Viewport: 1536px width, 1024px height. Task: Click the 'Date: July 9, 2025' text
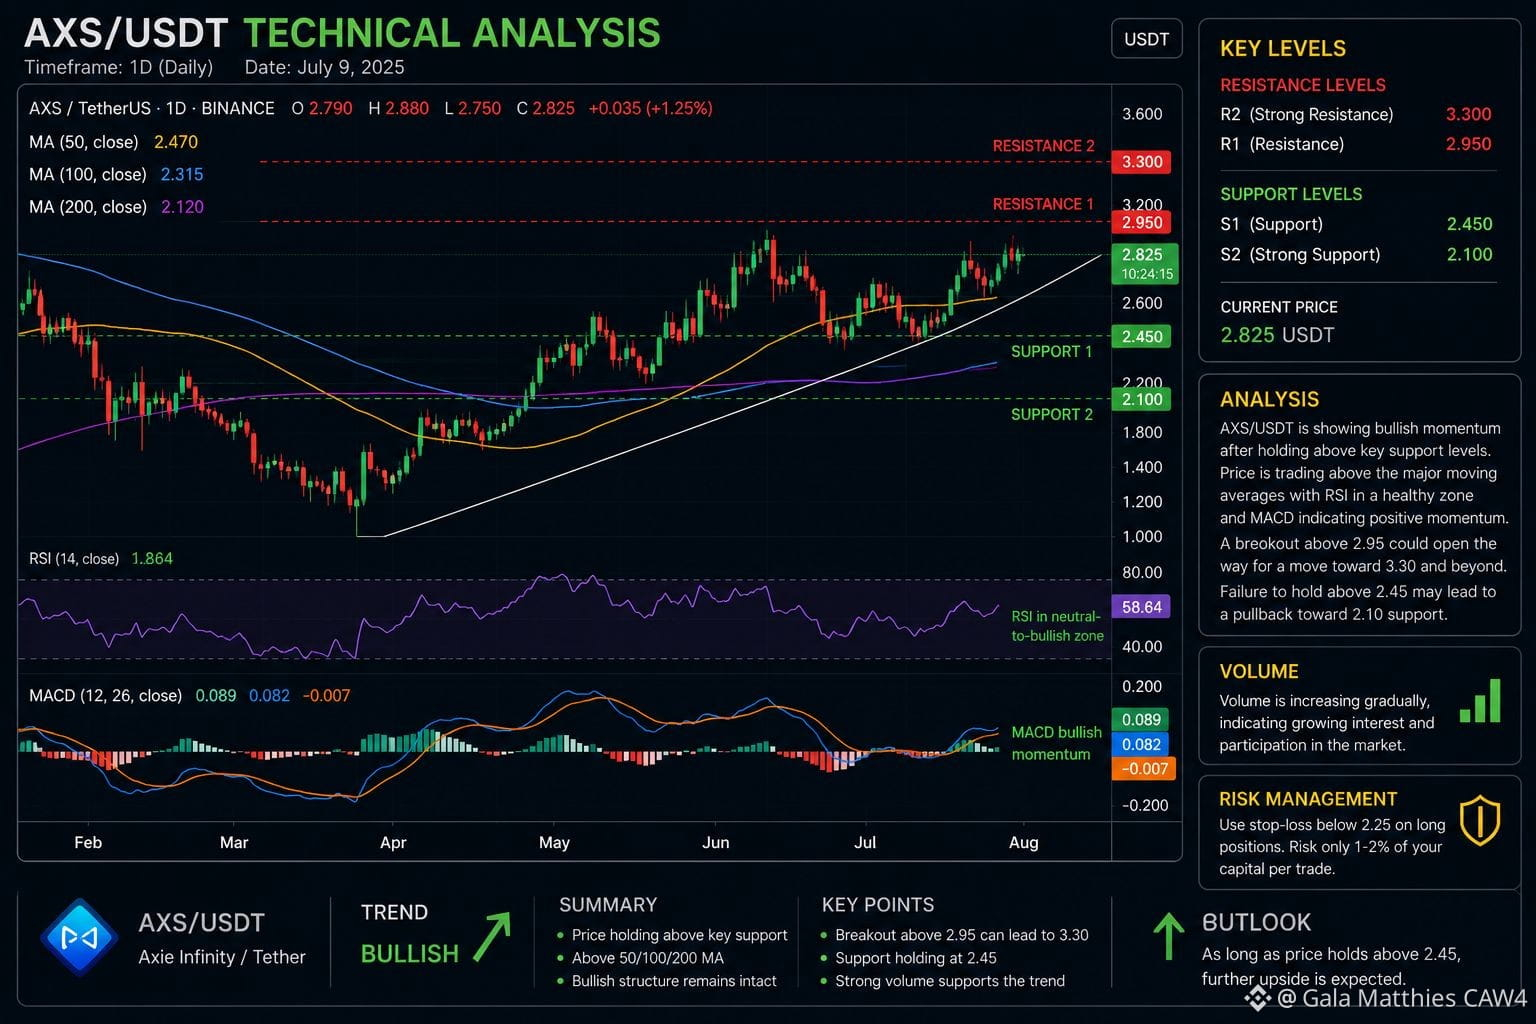324,67
